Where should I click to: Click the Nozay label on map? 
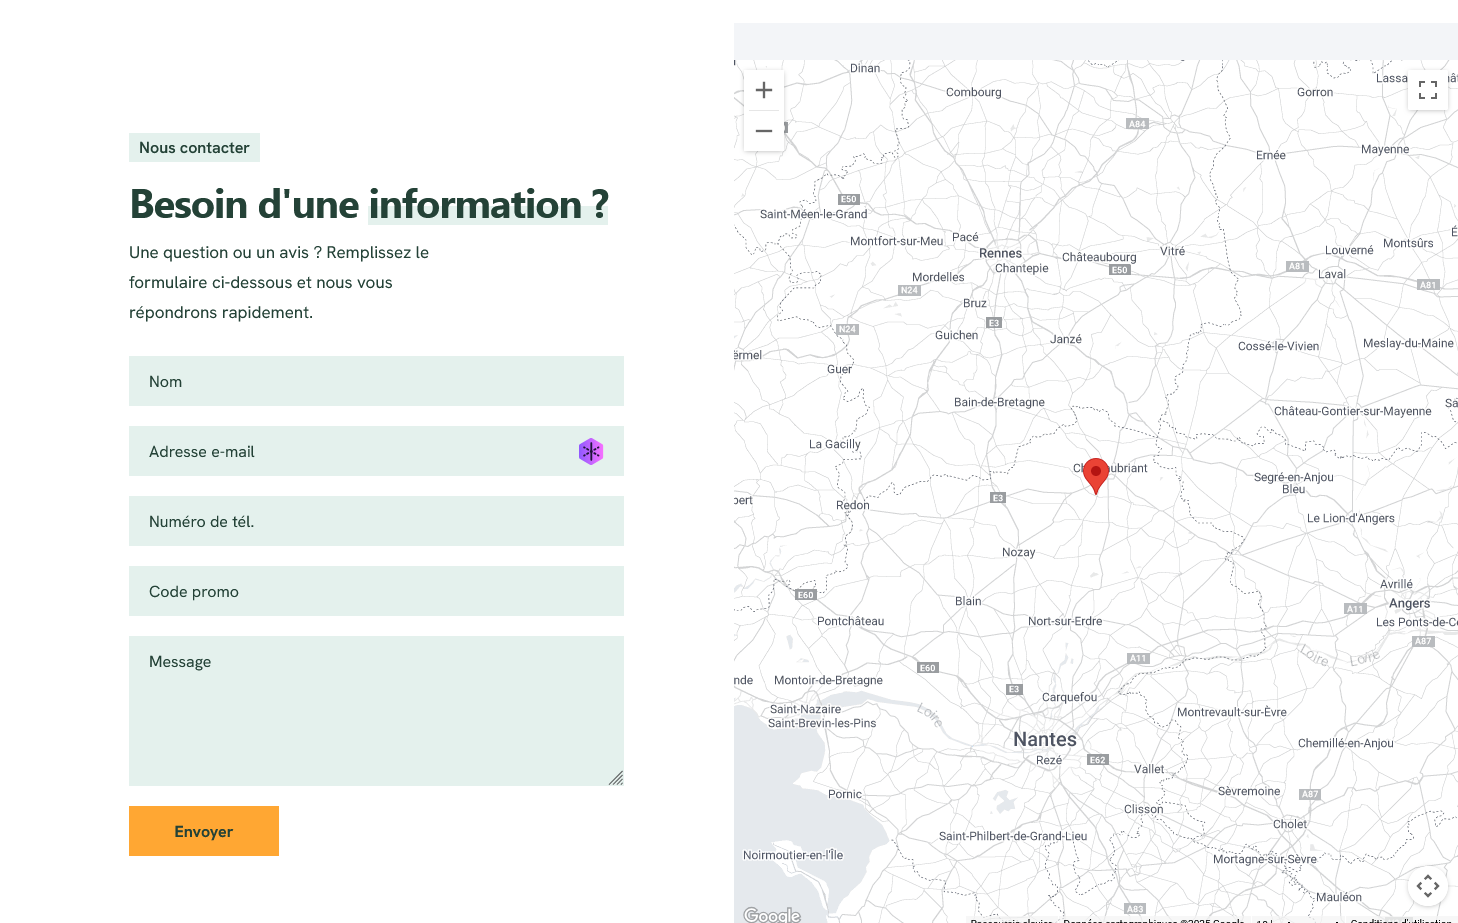(x=1019, y=552)
